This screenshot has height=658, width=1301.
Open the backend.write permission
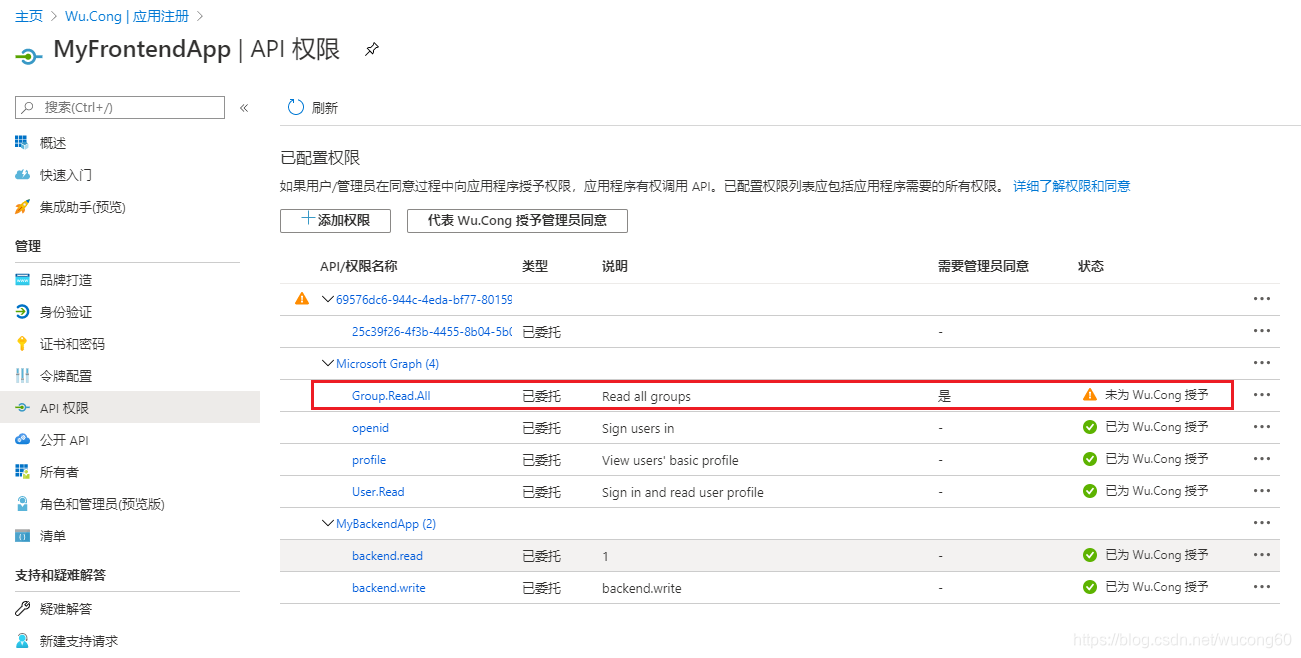pyautogui.click(x=389, y=588)
